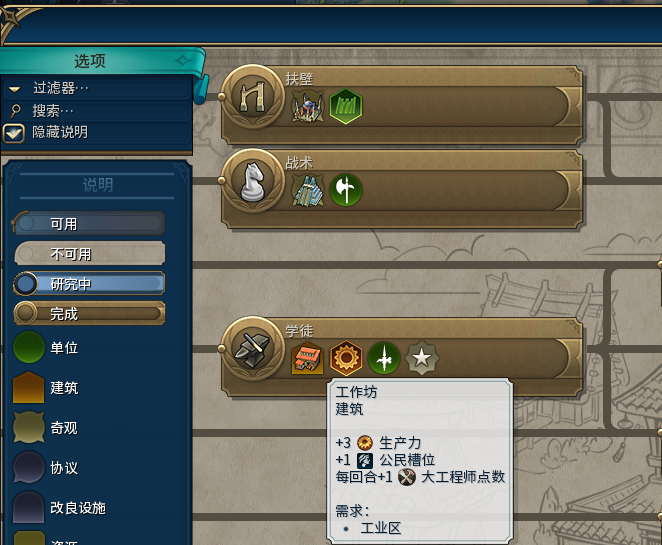The width and height of the screenshot is (662, 545).
Task: Click the orange 建筑 legend swatch
Action: [29, 387]
